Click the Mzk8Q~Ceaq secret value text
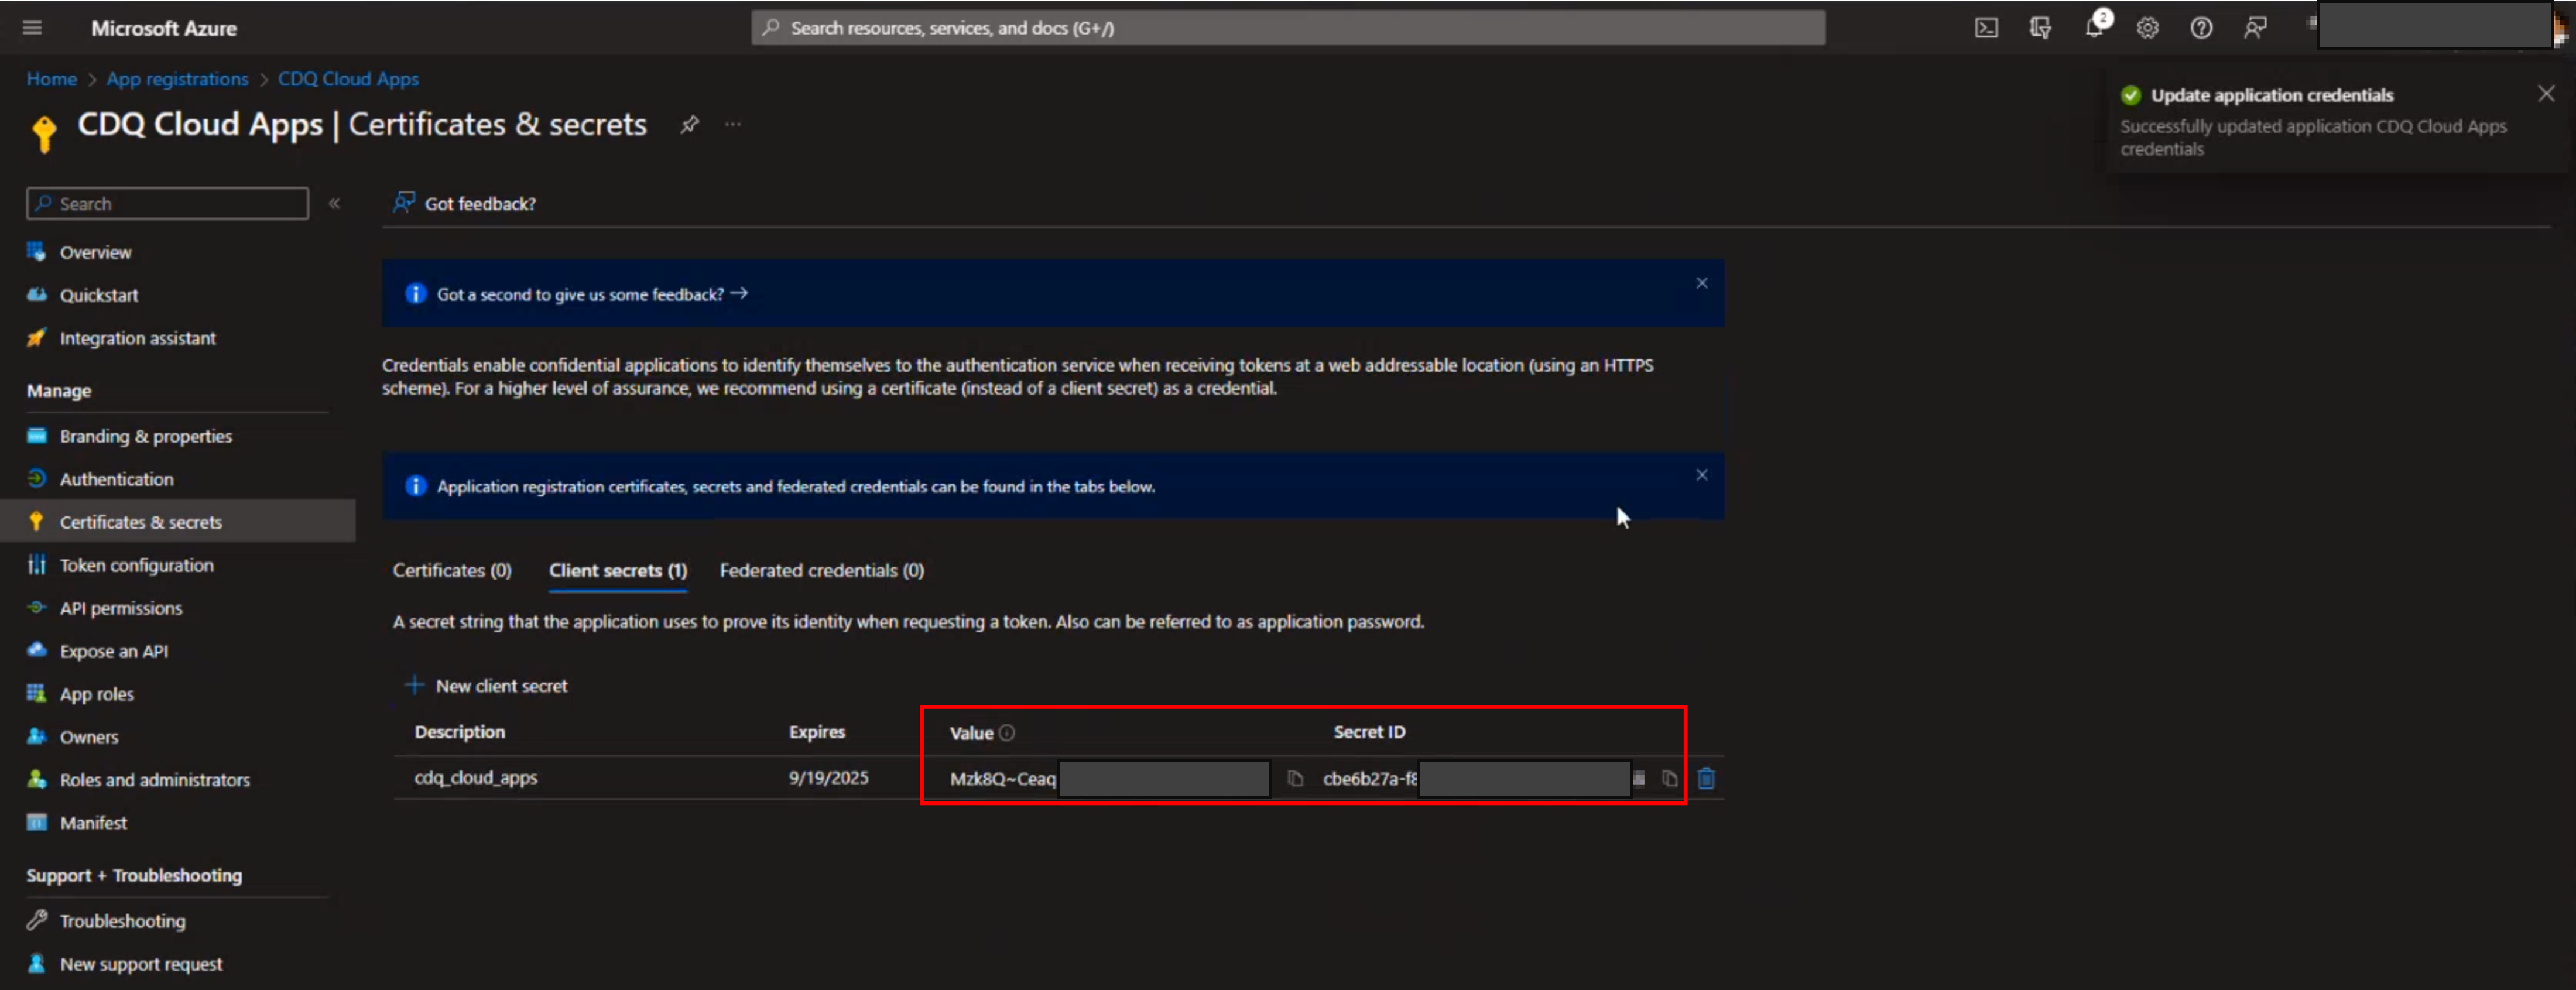Viewport: 2576px width, 990px height. (1002, 778)
